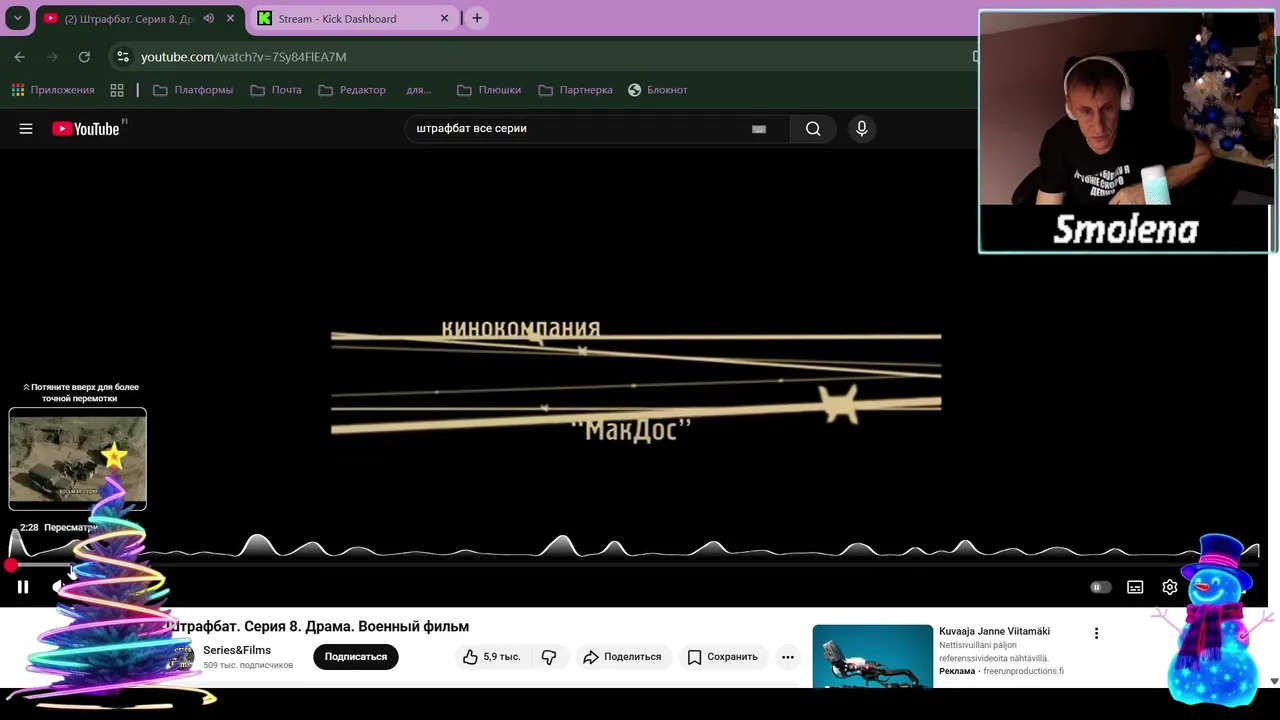Close the Штрафбат YouTube tab

tap(230, 18)
